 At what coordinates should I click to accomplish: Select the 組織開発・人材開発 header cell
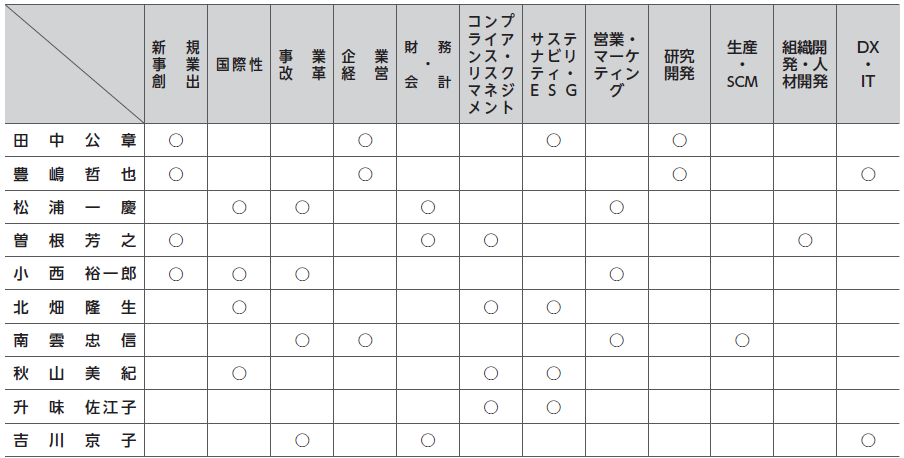point(805,64)
